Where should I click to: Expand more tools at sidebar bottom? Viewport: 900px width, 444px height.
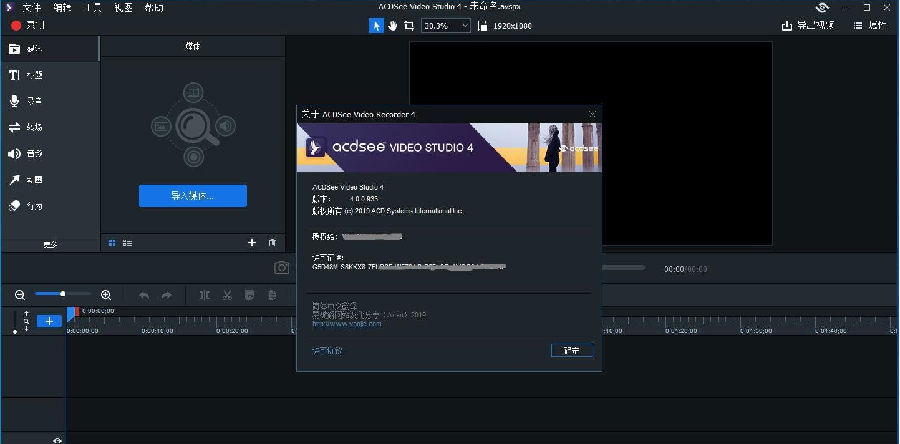pos(50,245)
